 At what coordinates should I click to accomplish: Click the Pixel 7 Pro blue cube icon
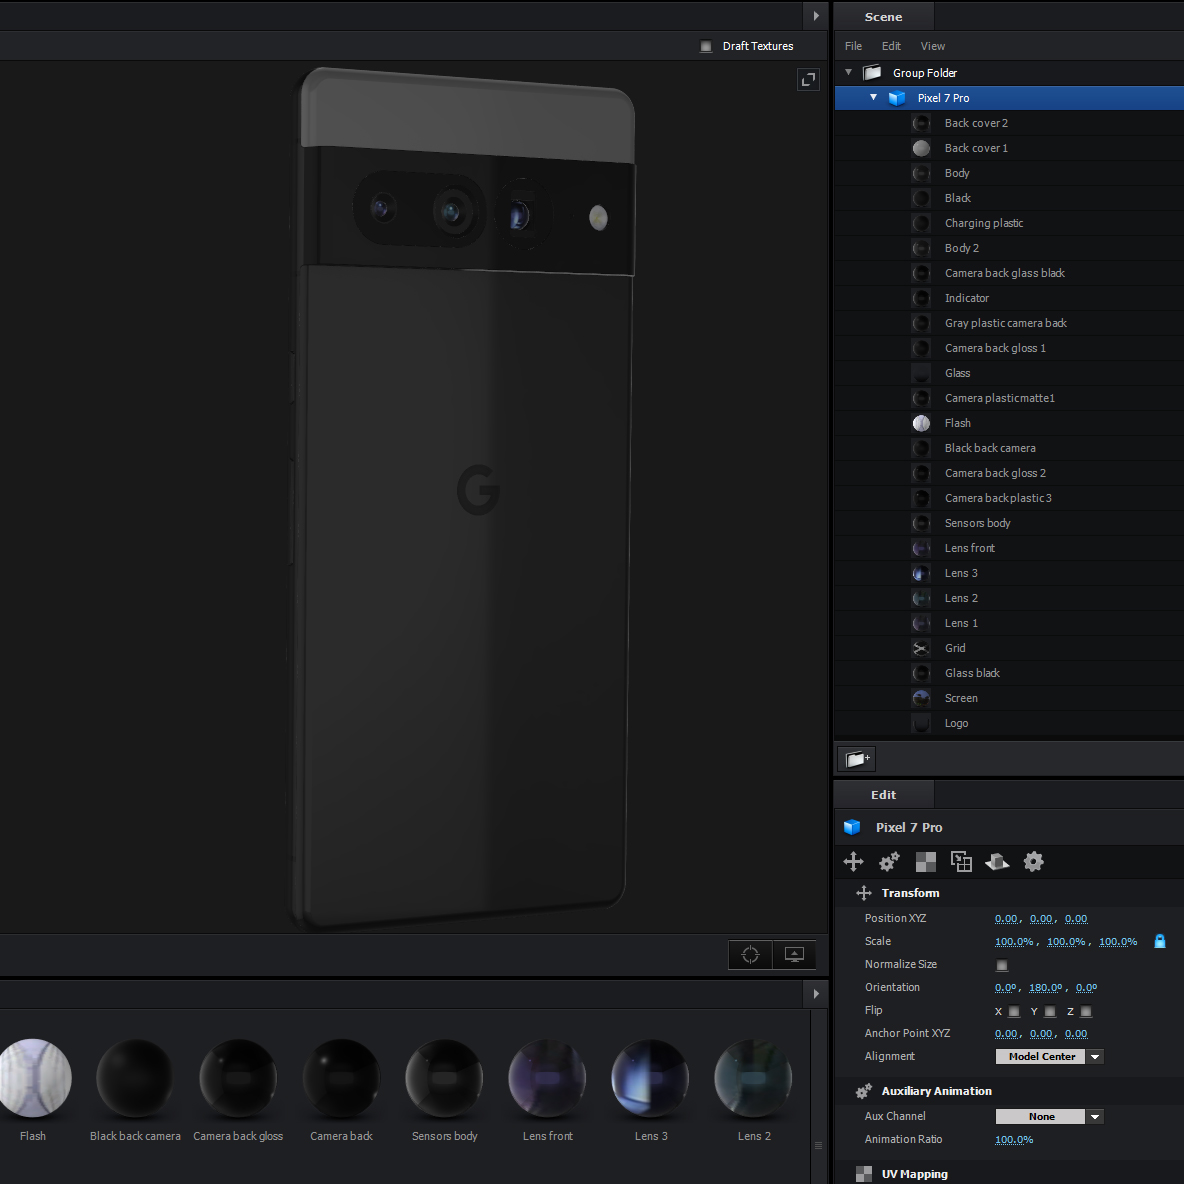point(897,98)
